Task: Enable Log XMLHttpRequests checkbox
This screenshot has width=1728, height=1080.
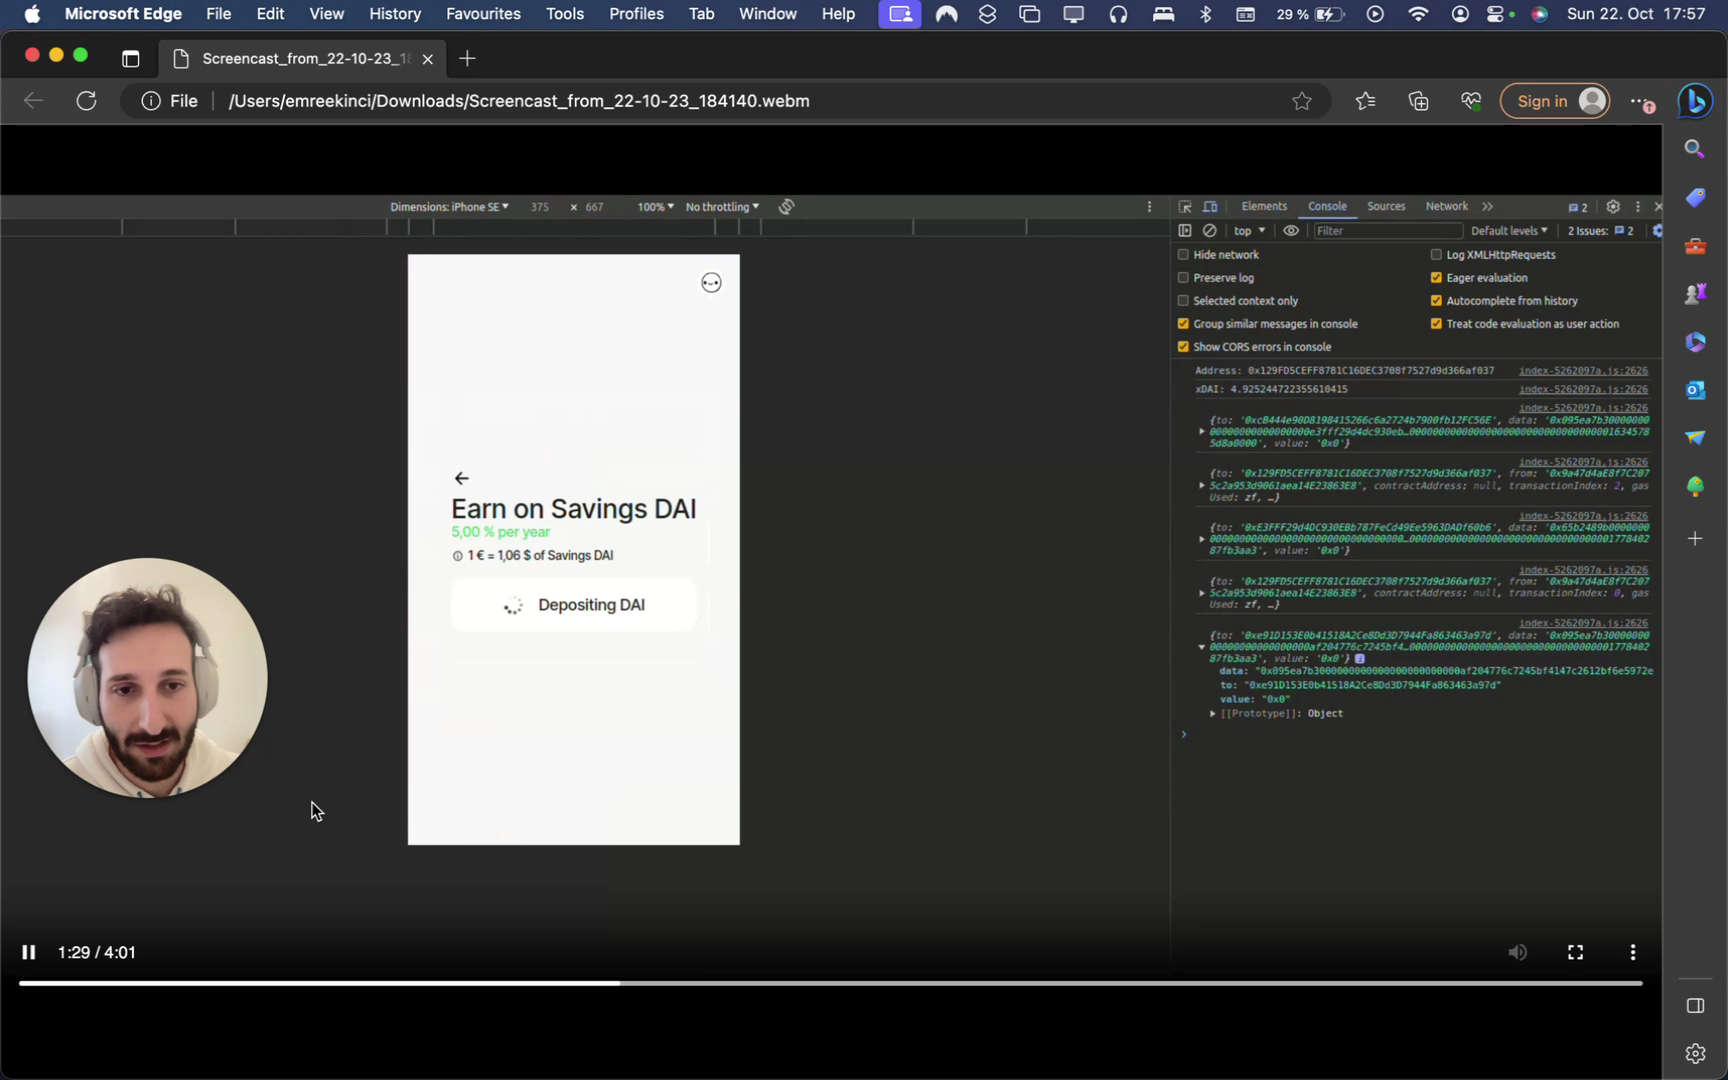Action: [1436, 255]
